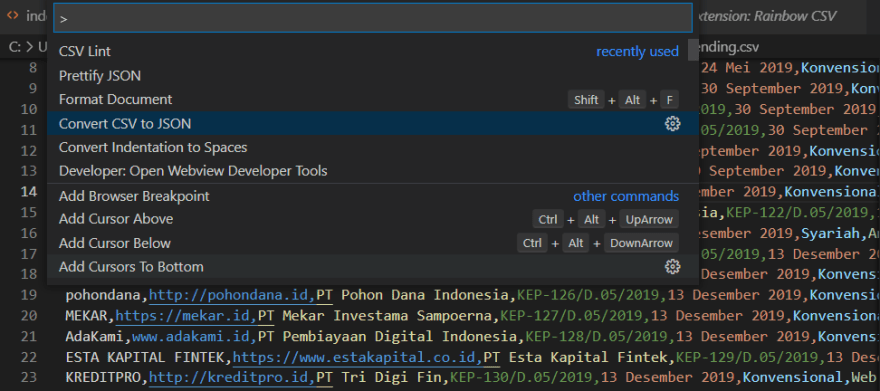Choose the Add Cursor Below command
Viewport: 880px width, 391px height.
pos(373,243)
